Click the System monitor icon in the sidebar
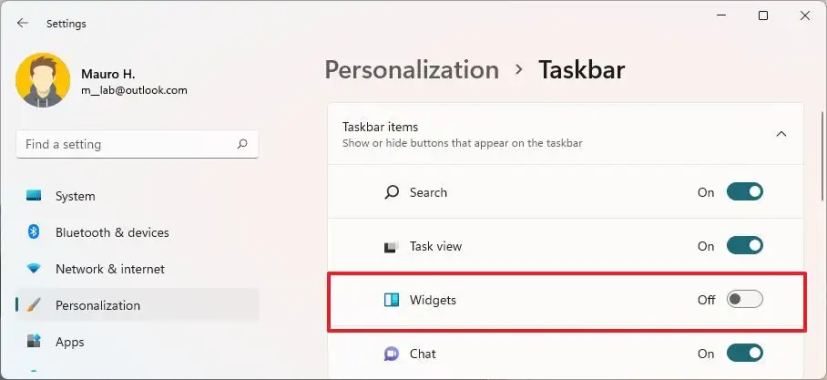The image size is (827, 380). click(x=34, y=196)
